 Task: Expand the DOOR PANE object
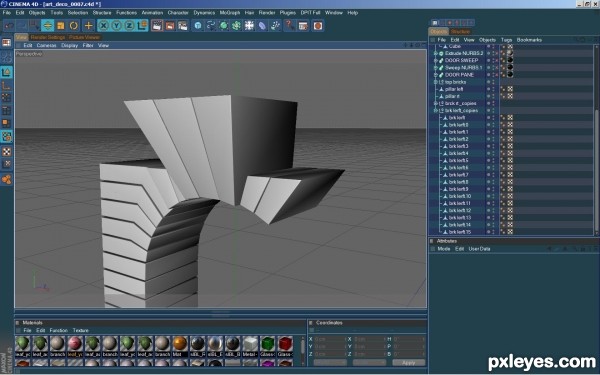click(x=435, y=75)
